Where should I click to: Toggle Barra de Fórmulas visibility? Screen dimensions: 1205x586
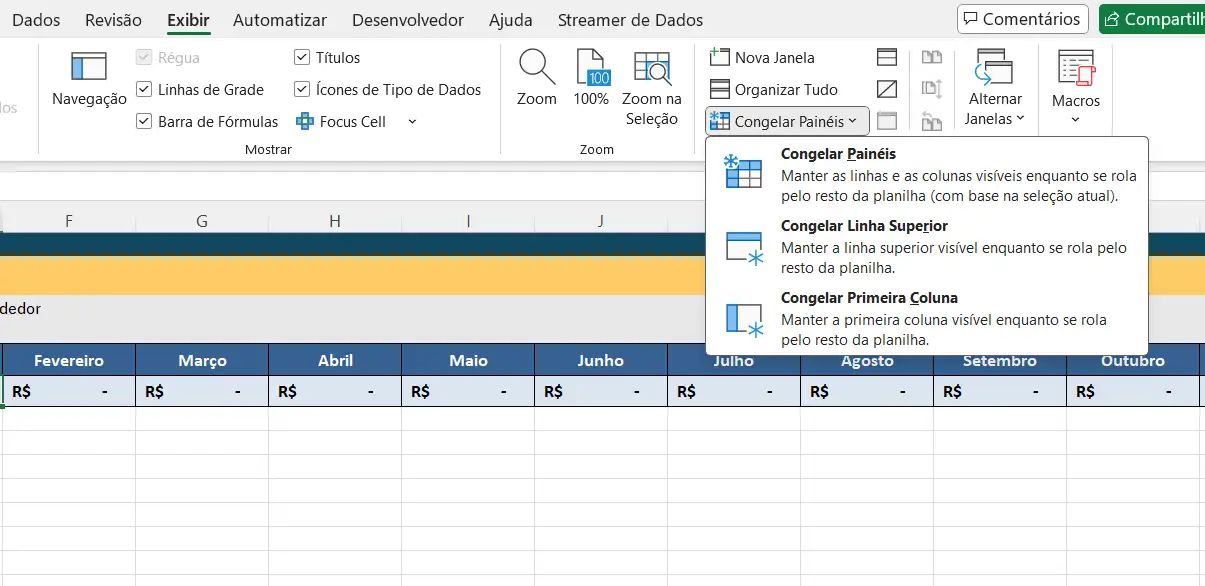145,121
